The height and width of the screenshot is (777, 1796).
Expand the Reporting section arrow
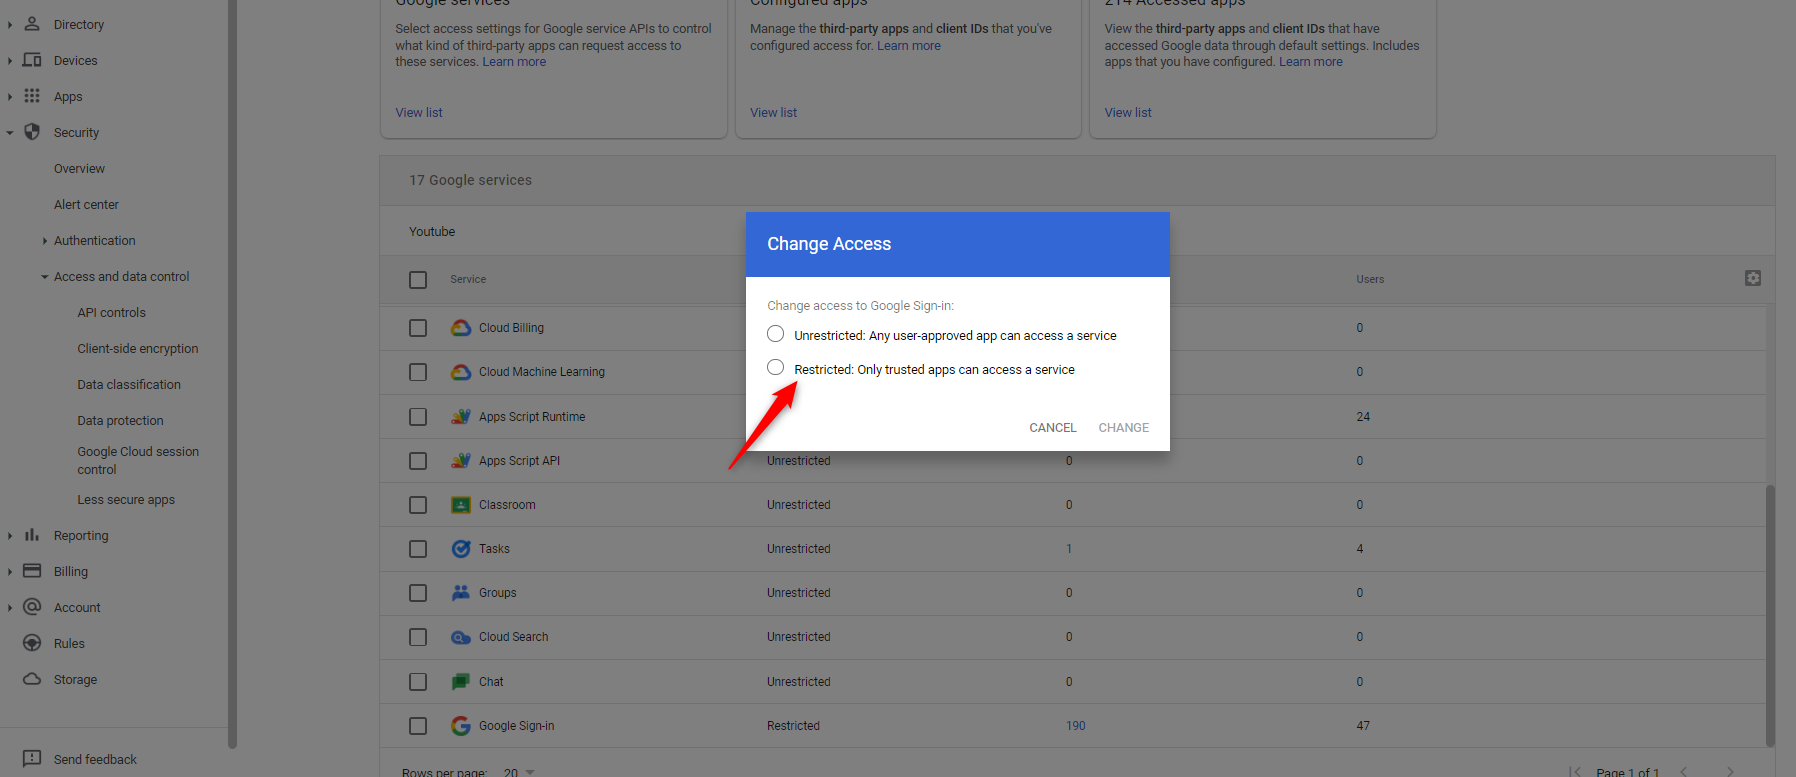[10, 536]
